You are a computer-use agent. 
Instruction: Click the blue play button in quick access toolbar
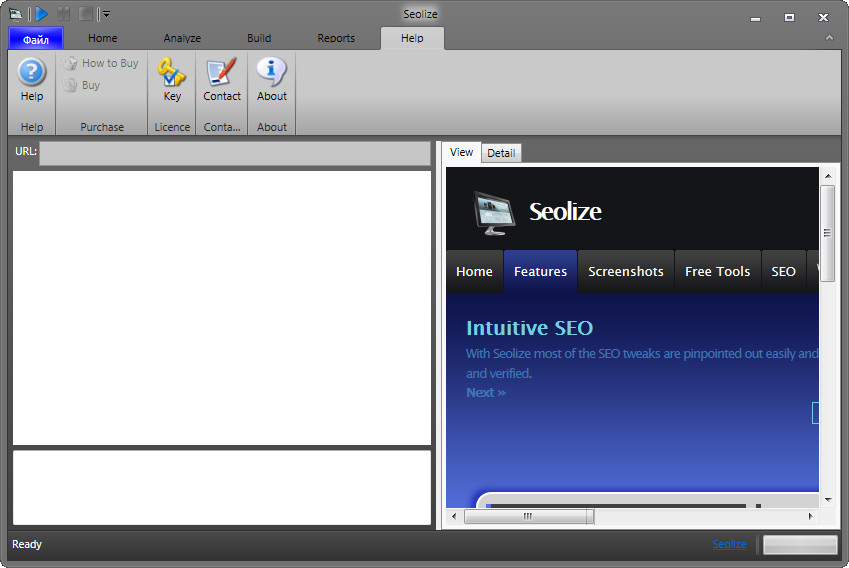coord(42,14)
